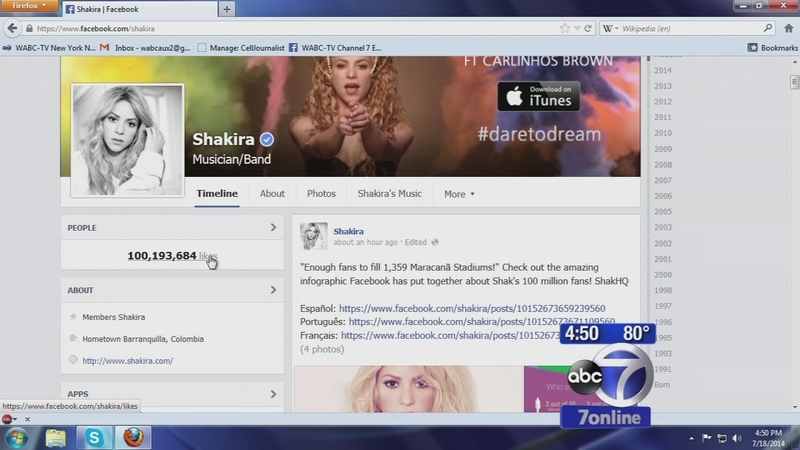Screen dimensions: 800x450
Task: Open the Español post link
Action: (472, 308)
